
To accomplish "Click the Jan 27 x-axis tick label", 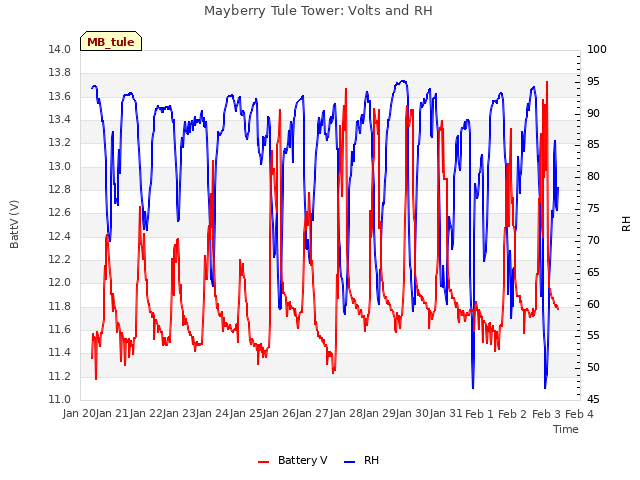I will point(313,413).
